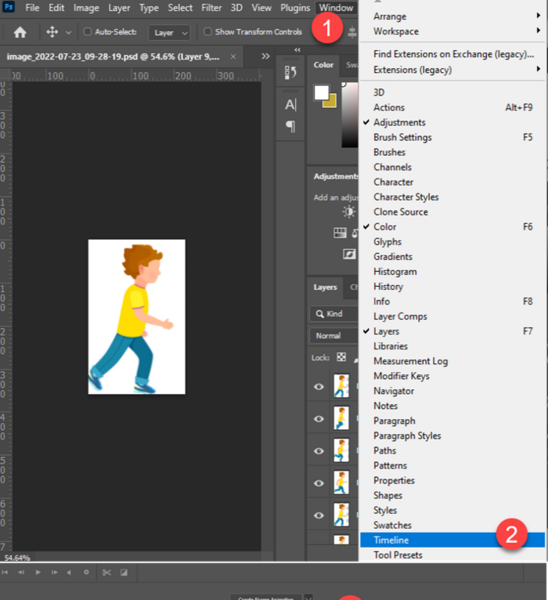The width and height of the screenshot is (548, 600).
Task: Enable Show Transform Controls checkbox
Action: (207, 32)
